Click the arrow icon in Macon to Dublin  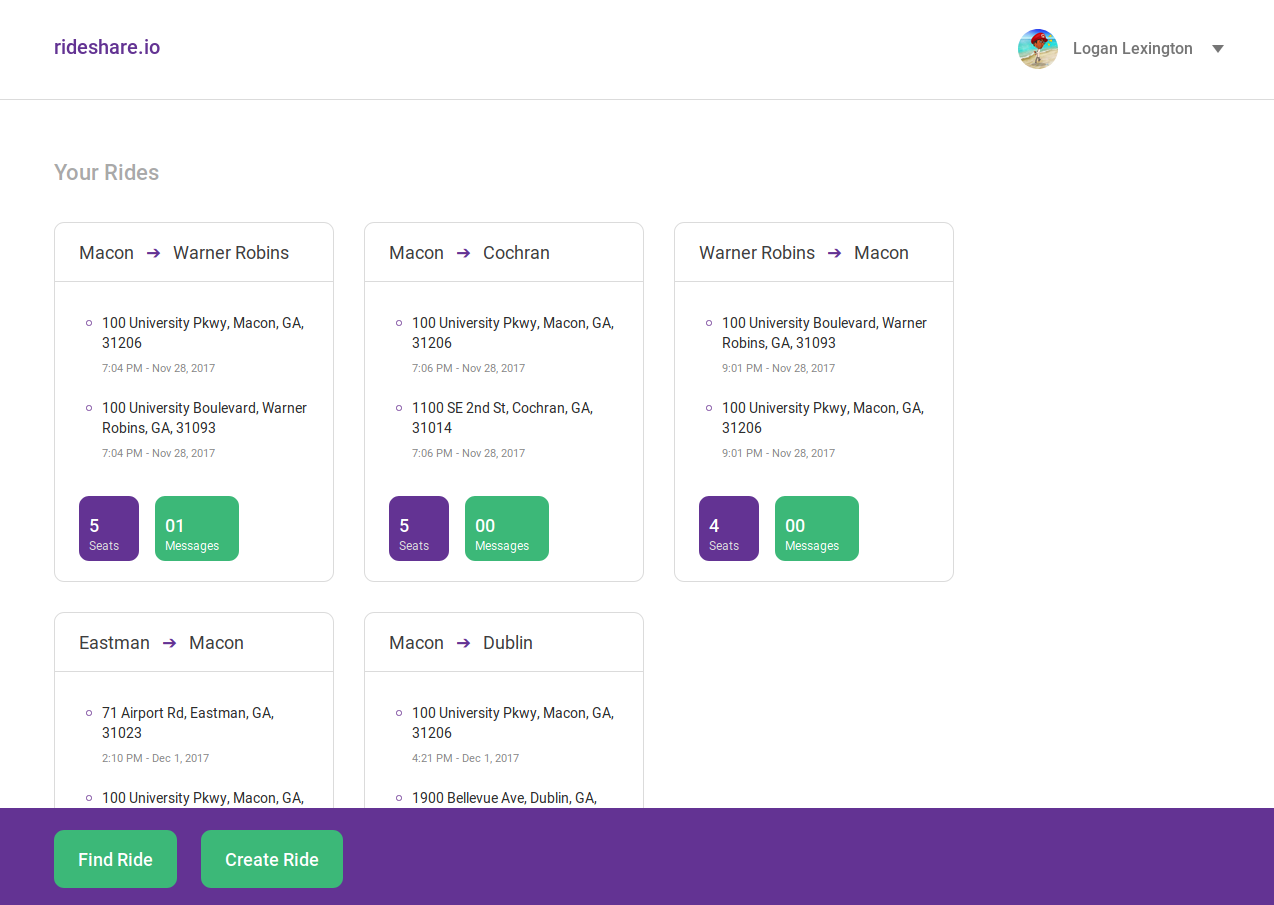(x=463, y=643)
